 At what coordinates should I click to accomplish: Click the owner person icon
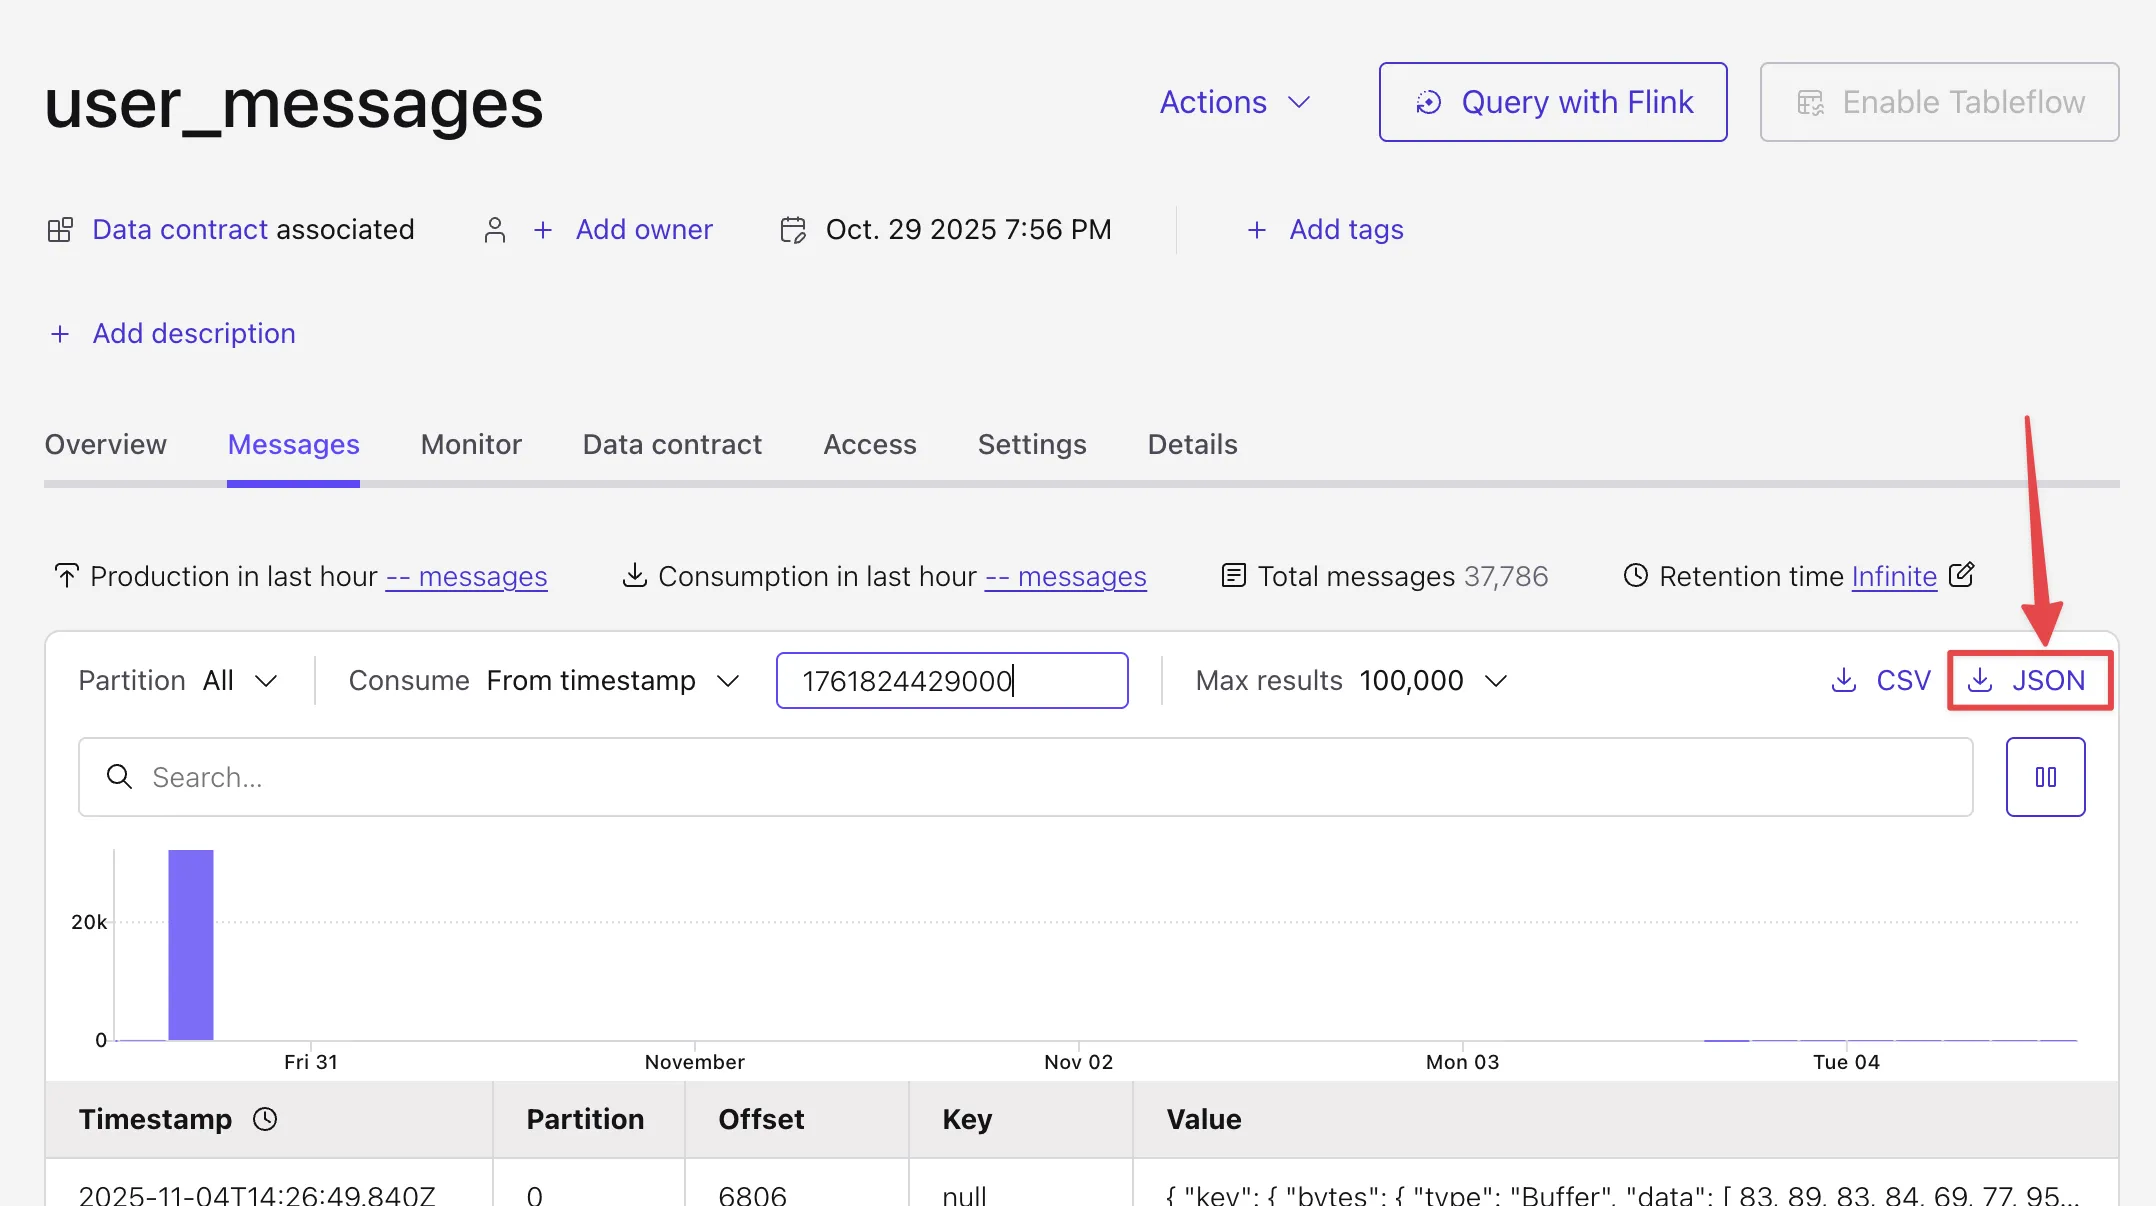coord(494,230)
